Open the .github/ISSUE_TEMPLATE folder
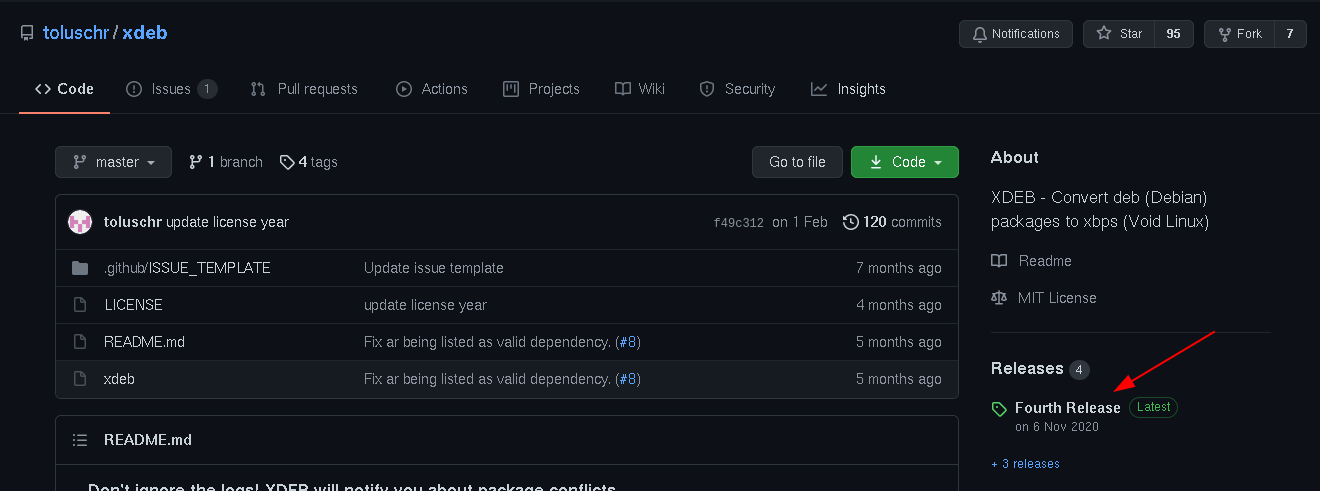 coord(187,268)
